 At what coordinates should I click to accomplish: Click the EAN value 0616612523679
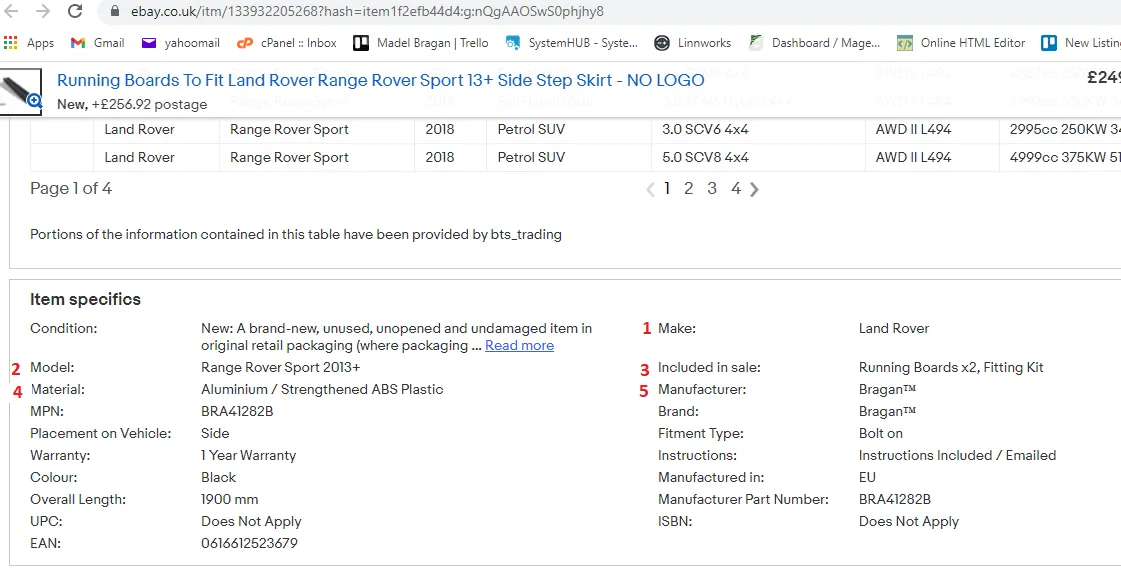coord(250,543)
